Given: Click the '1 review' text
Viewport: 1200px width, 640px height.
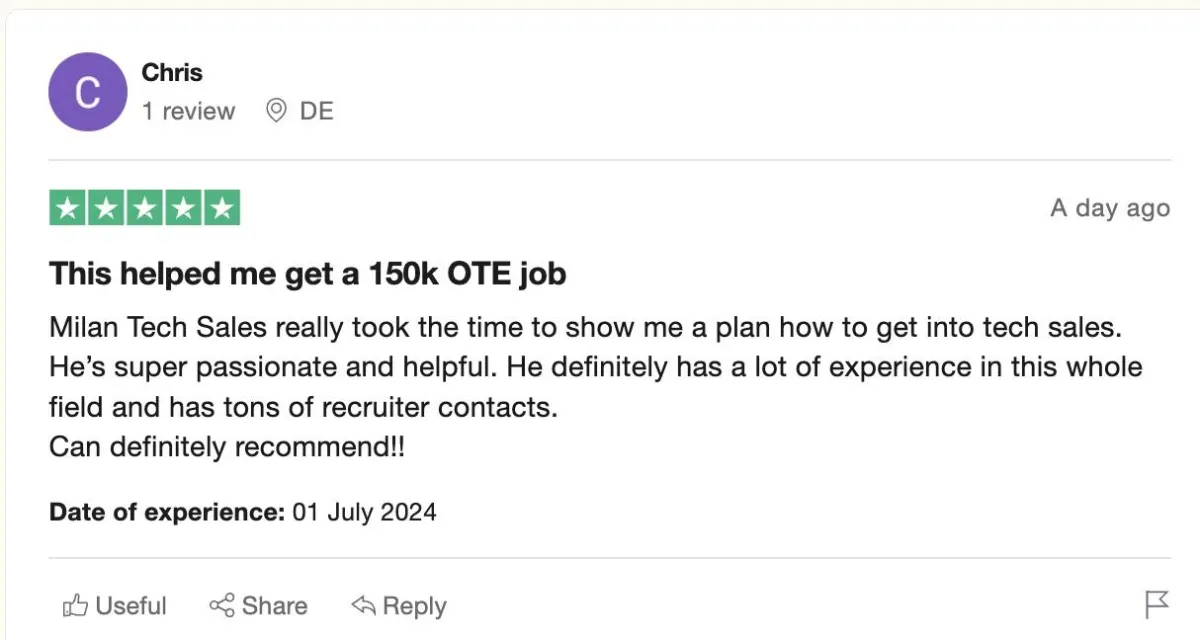Looking at the screenshot, I should point(188,111).
